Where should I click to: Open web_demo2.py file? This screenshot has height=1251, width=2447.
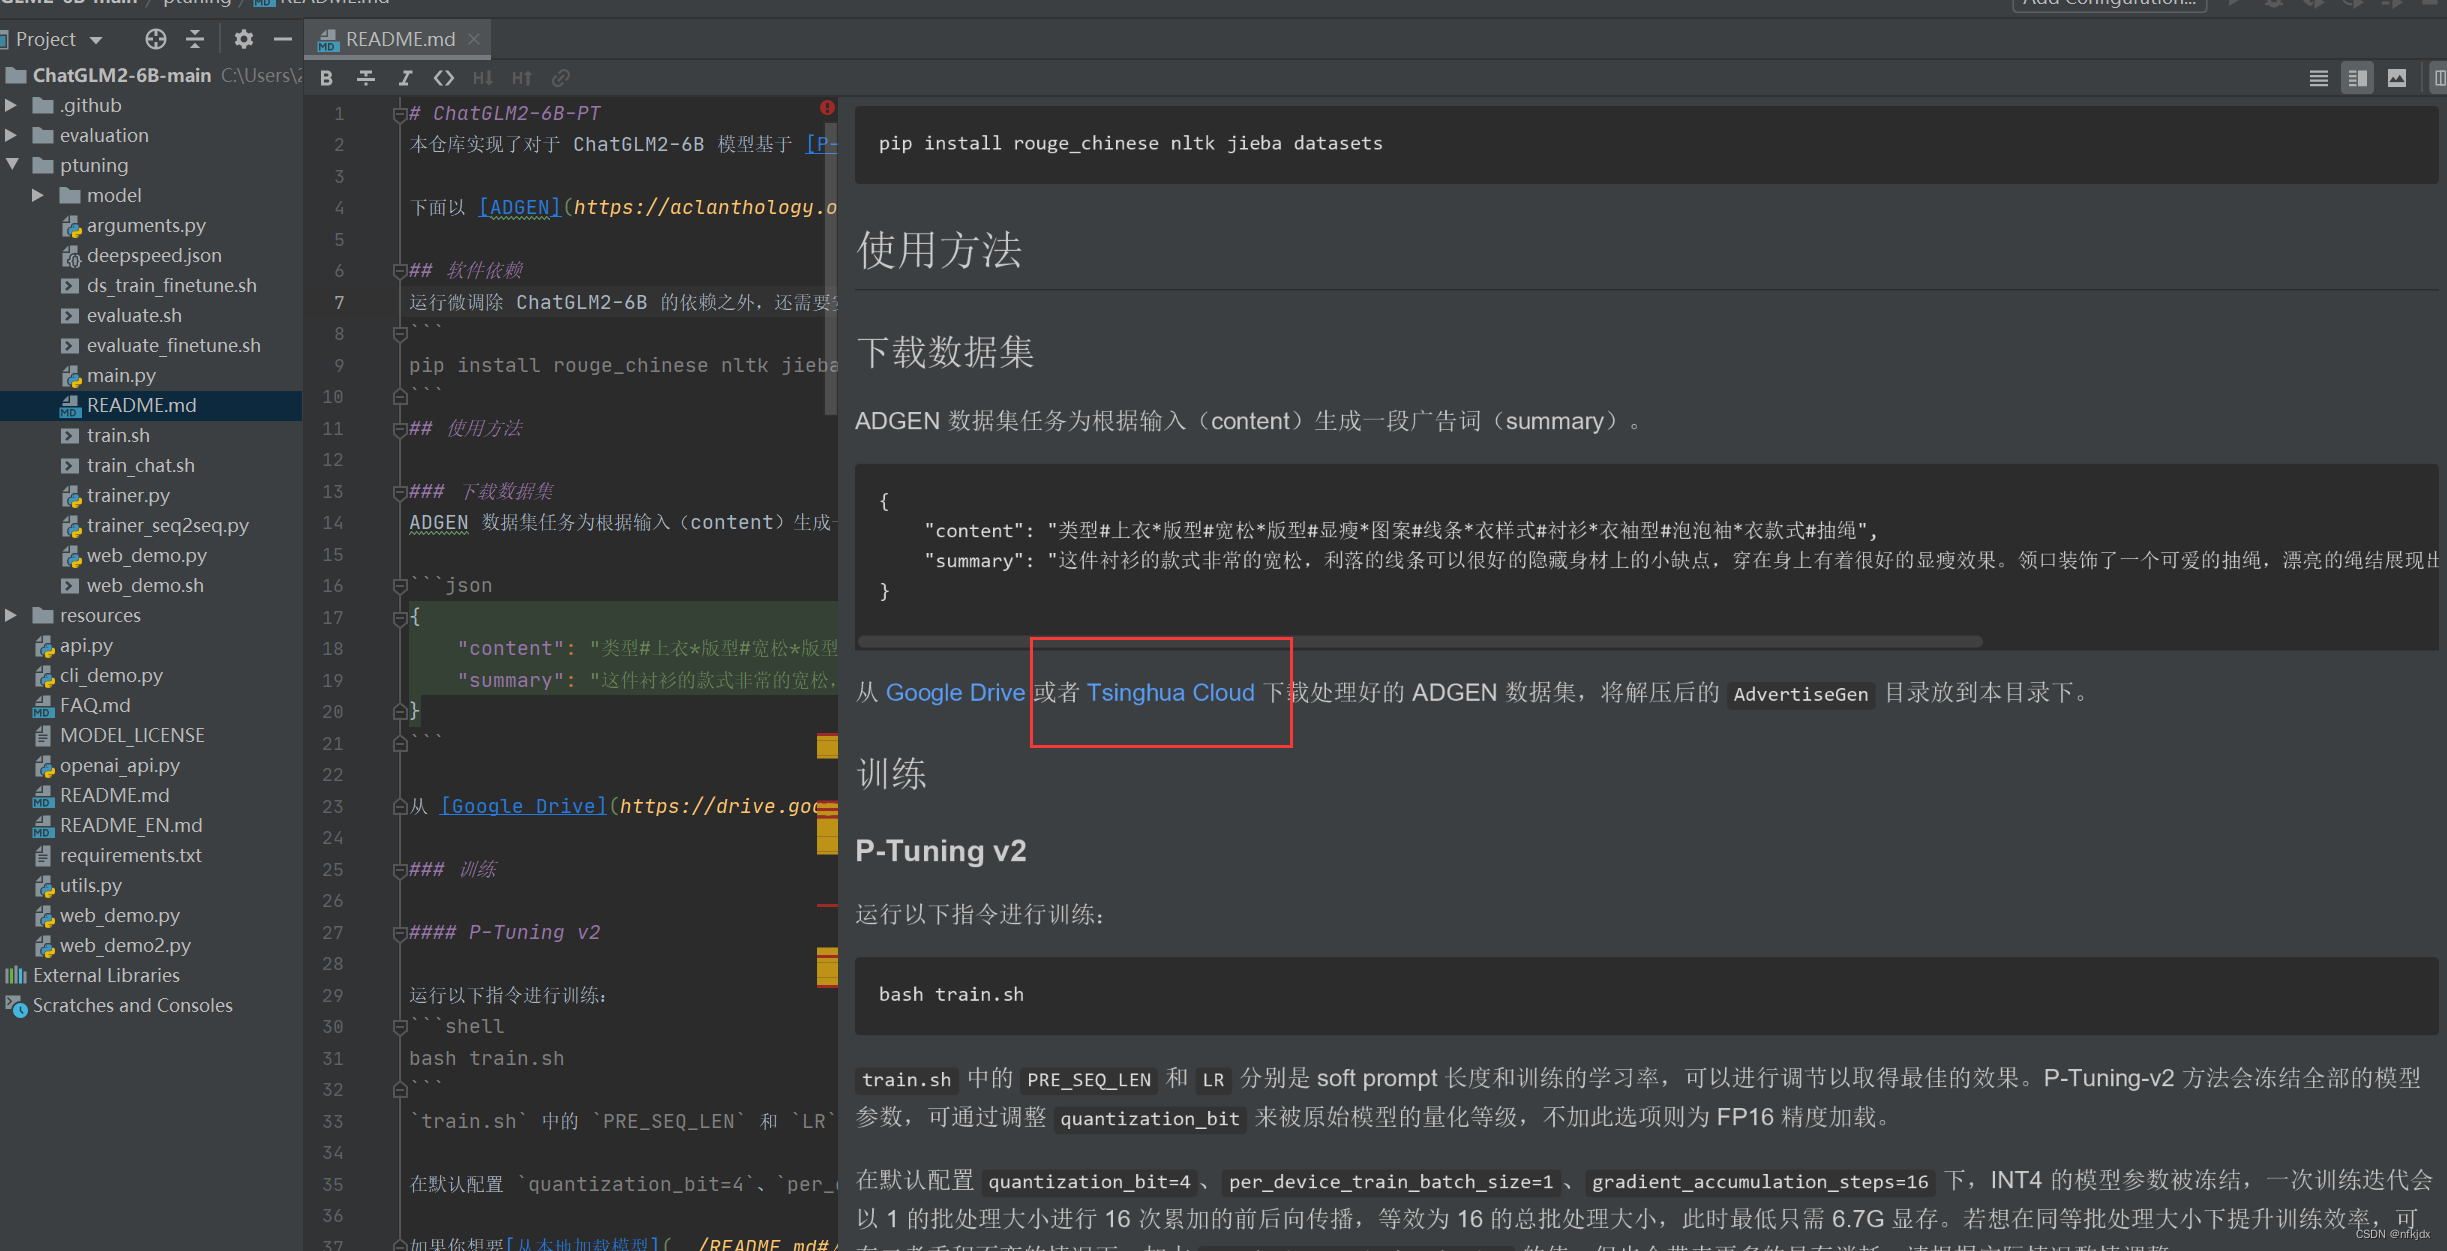coord(124,945)
